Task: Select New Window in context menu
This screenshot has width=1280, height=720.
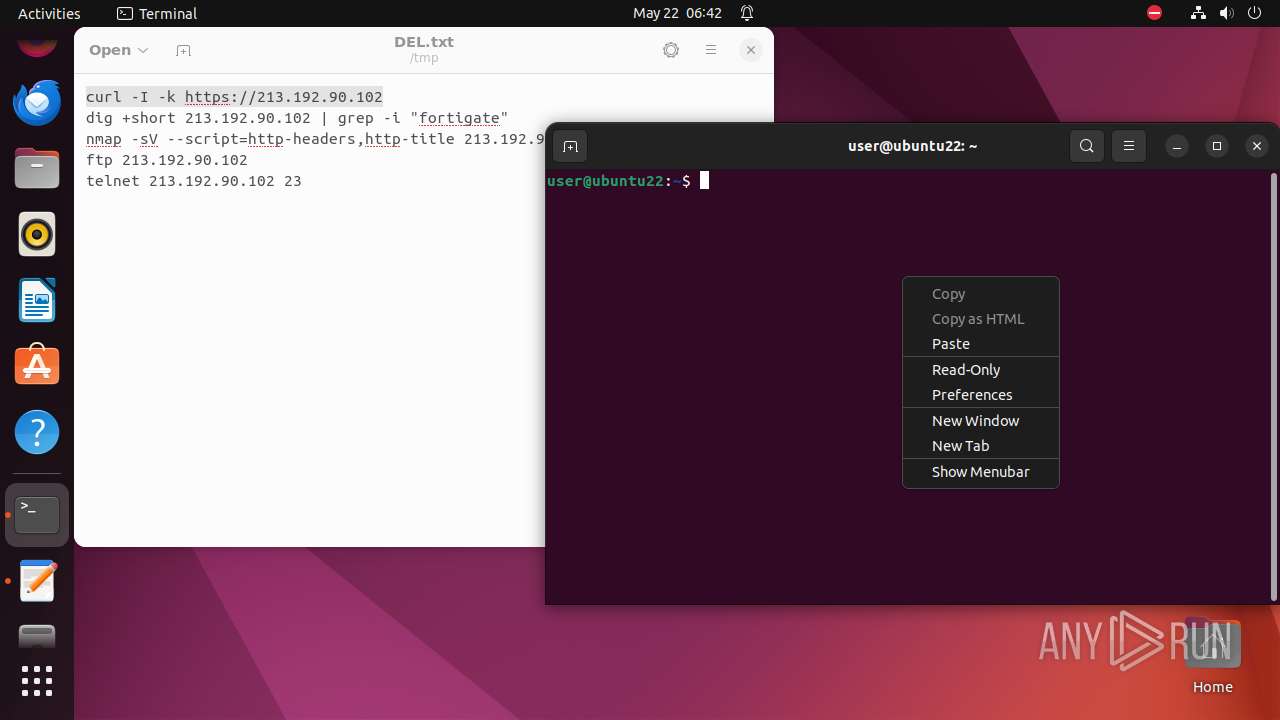Action: tap(981, 420)
